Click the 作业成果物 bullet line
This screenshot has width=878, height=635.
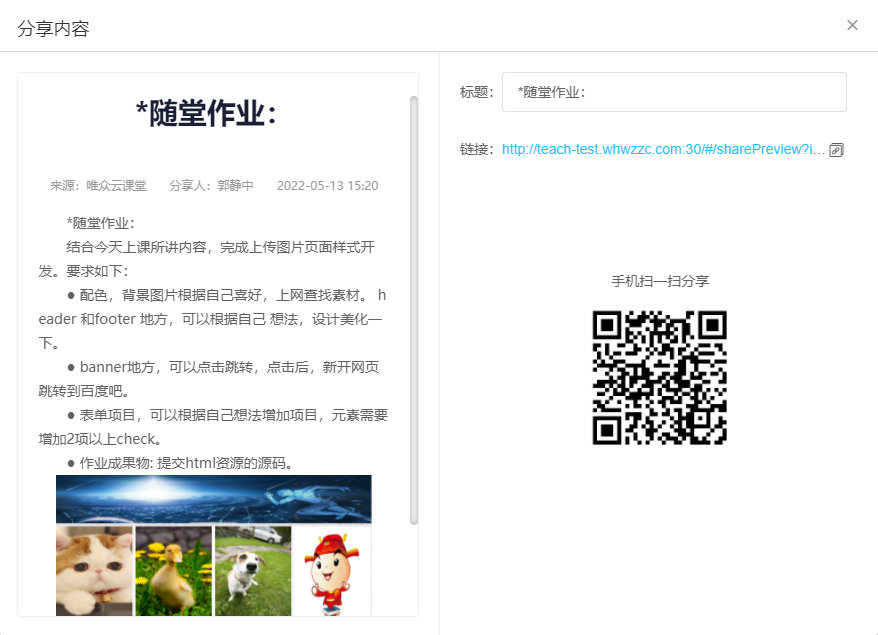[179, 463]
